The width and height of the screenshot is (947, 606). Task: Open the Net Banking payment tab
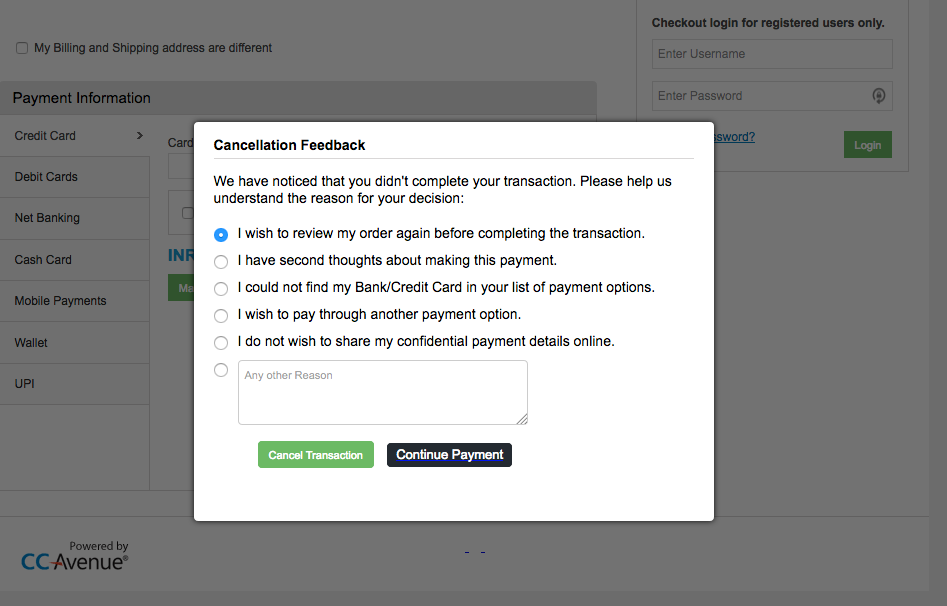pos(74,218)
